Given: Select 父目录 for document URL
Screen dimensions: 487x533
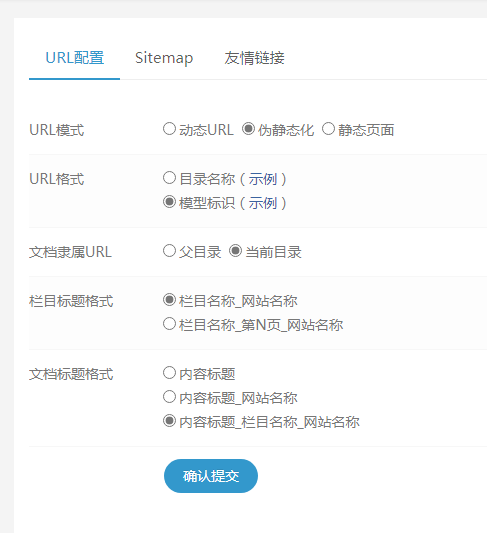Looking at the screenshot, I should click(x=169, y=251).
